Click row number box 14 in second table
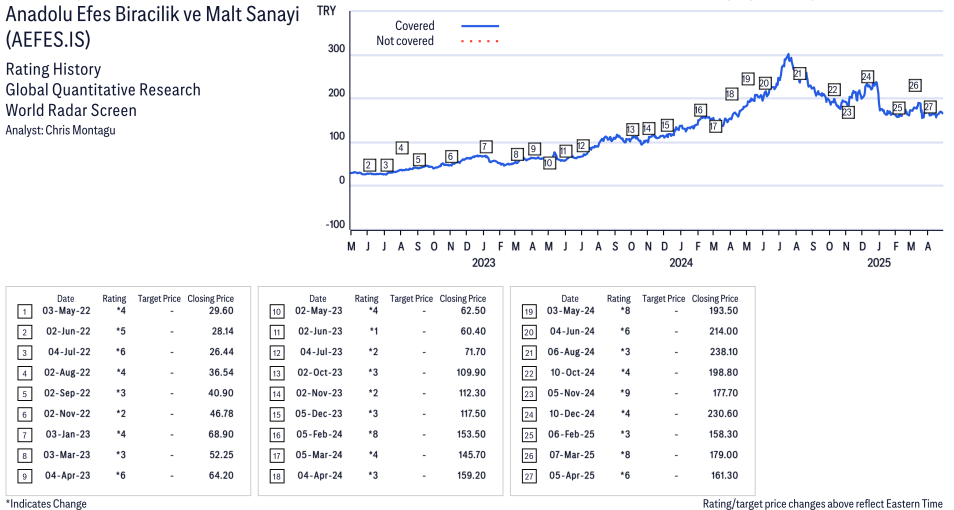This screenshot has width=954, height=510. 277,394
